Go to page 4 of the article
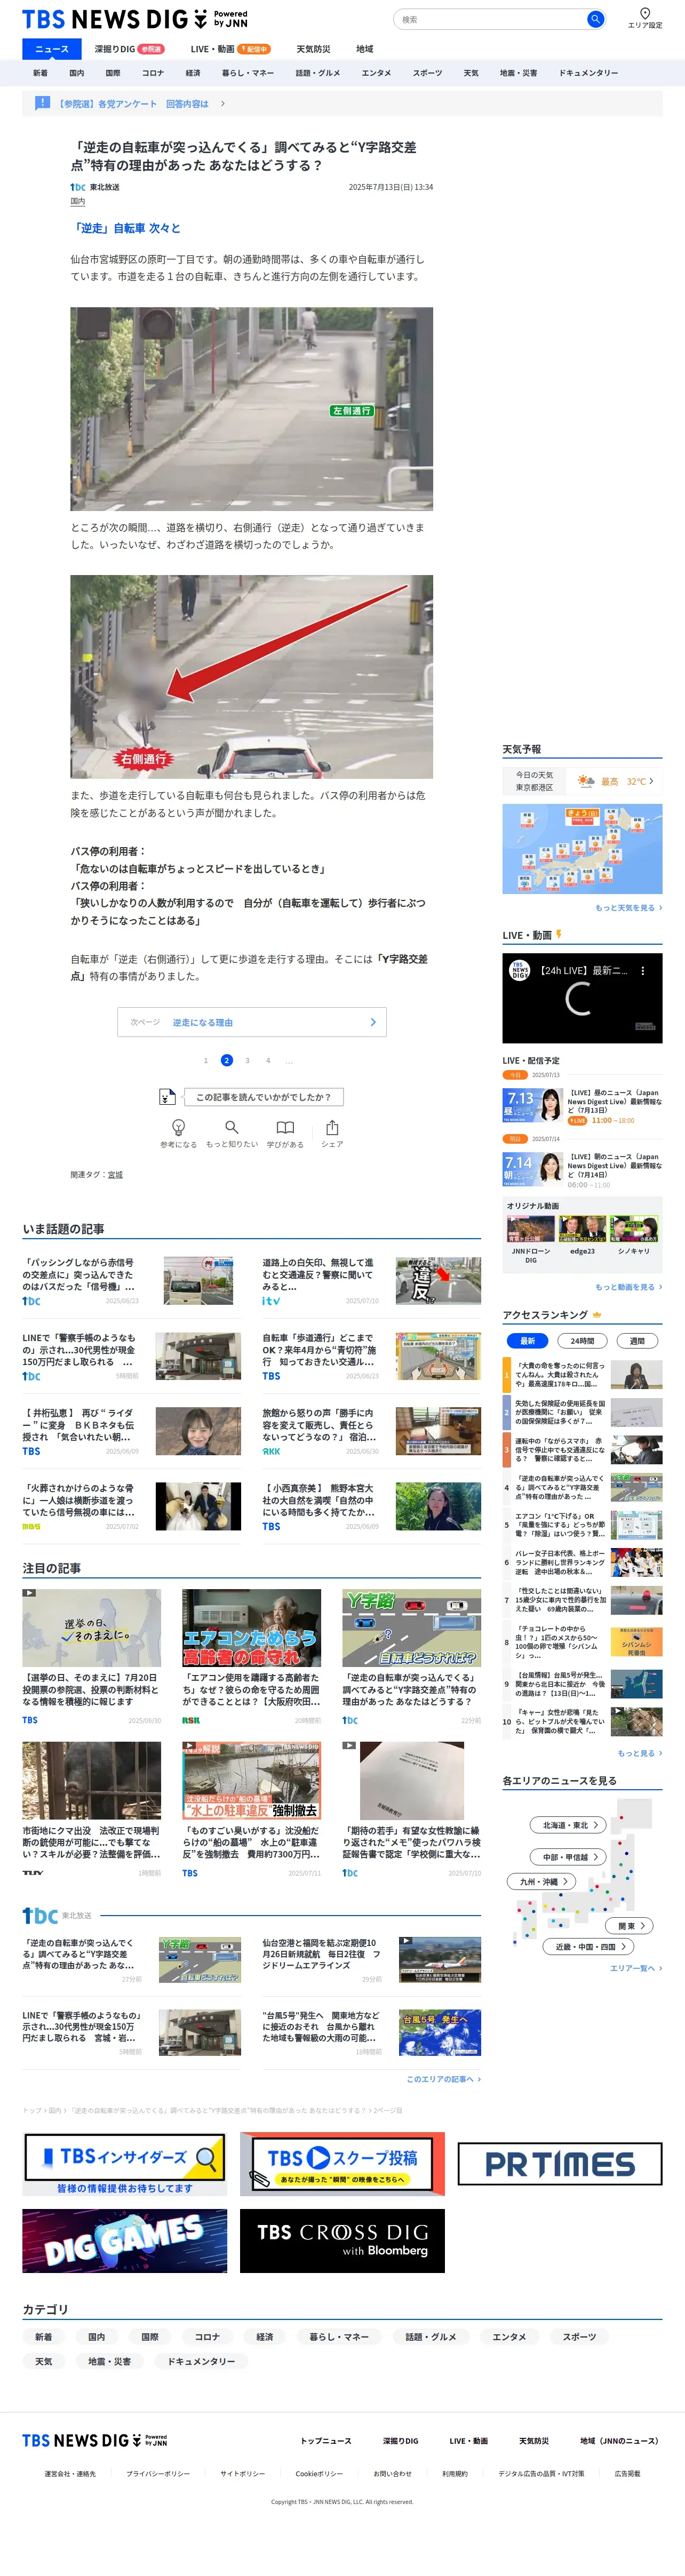This screenshot has height=2576, width=685. 268,1060
